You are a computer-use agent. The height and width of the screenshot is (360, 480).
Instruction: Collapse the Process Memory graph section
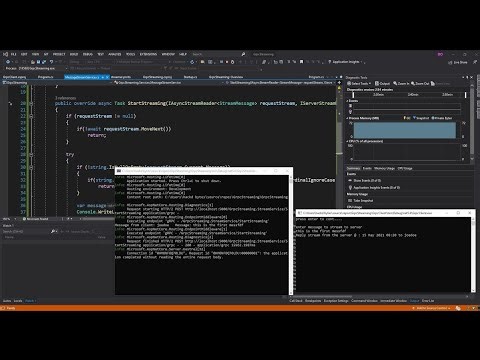(347, 118)
